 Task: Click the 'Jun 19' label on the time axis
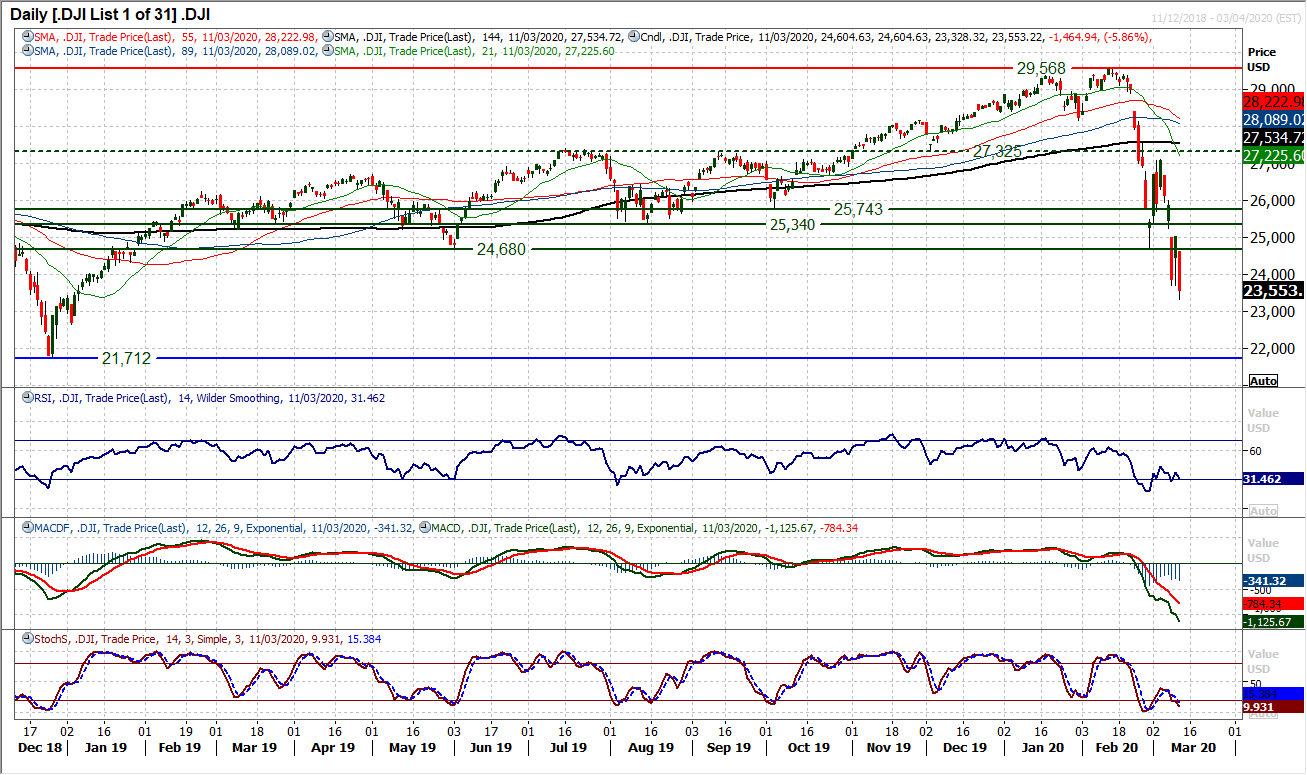[x=491, y=747]
